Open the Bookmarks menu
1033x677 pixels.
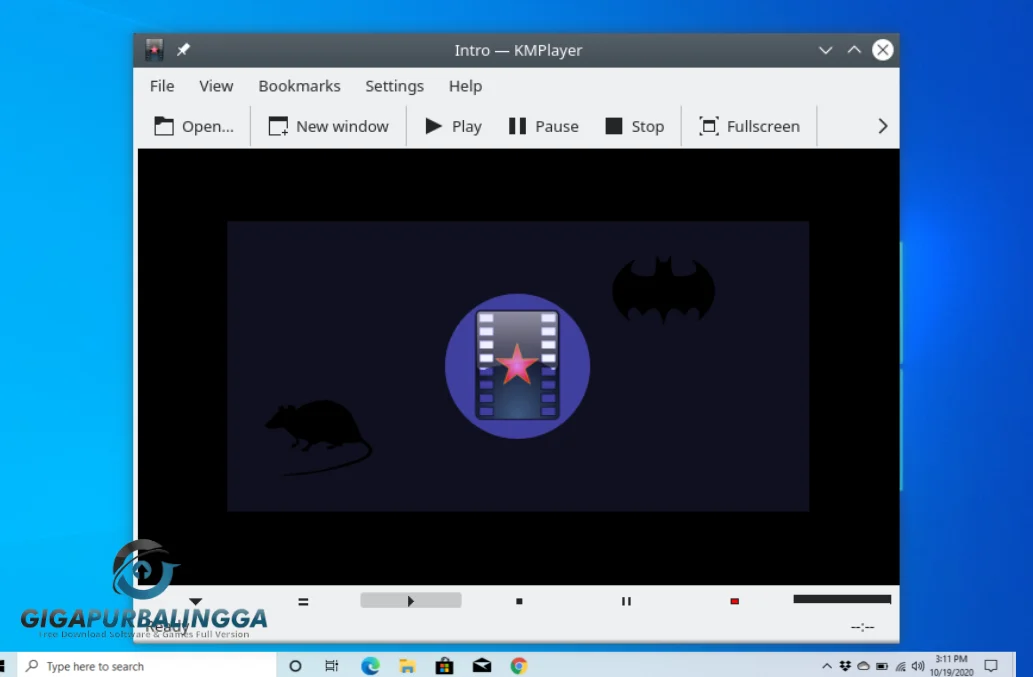click(x=299, y=86)
